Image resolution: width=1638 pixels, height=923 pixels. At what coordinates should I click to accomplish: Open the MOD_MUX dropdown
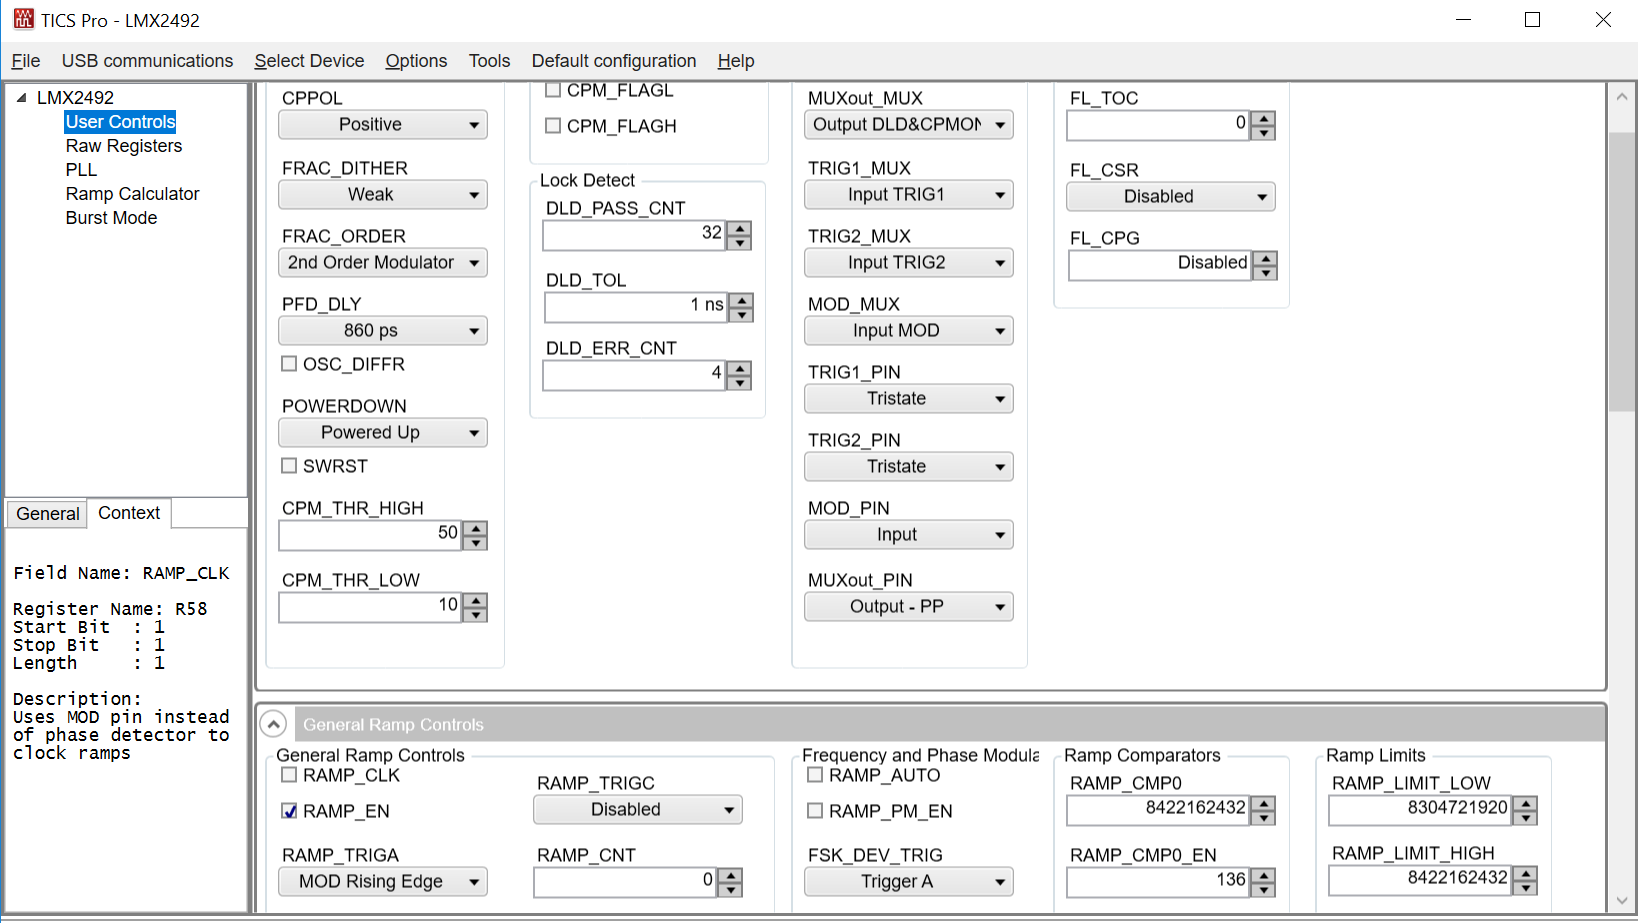pyautogui.click(x=909, y=331)
